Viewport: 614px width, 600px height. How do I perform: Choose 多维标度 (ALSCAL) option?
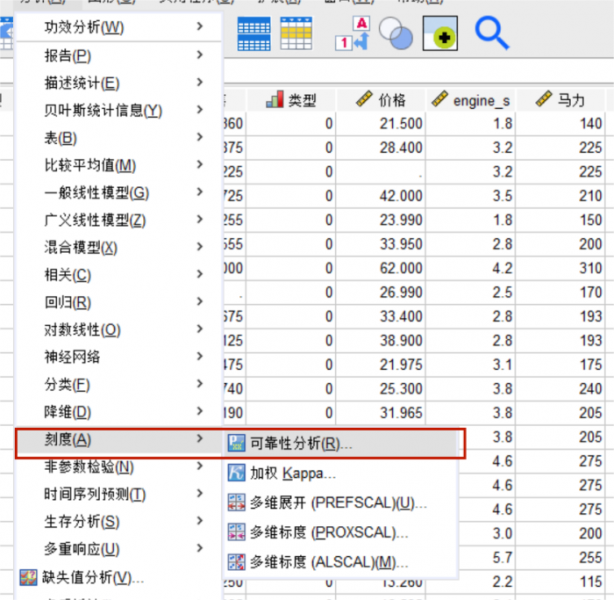[x=322, y=561]
